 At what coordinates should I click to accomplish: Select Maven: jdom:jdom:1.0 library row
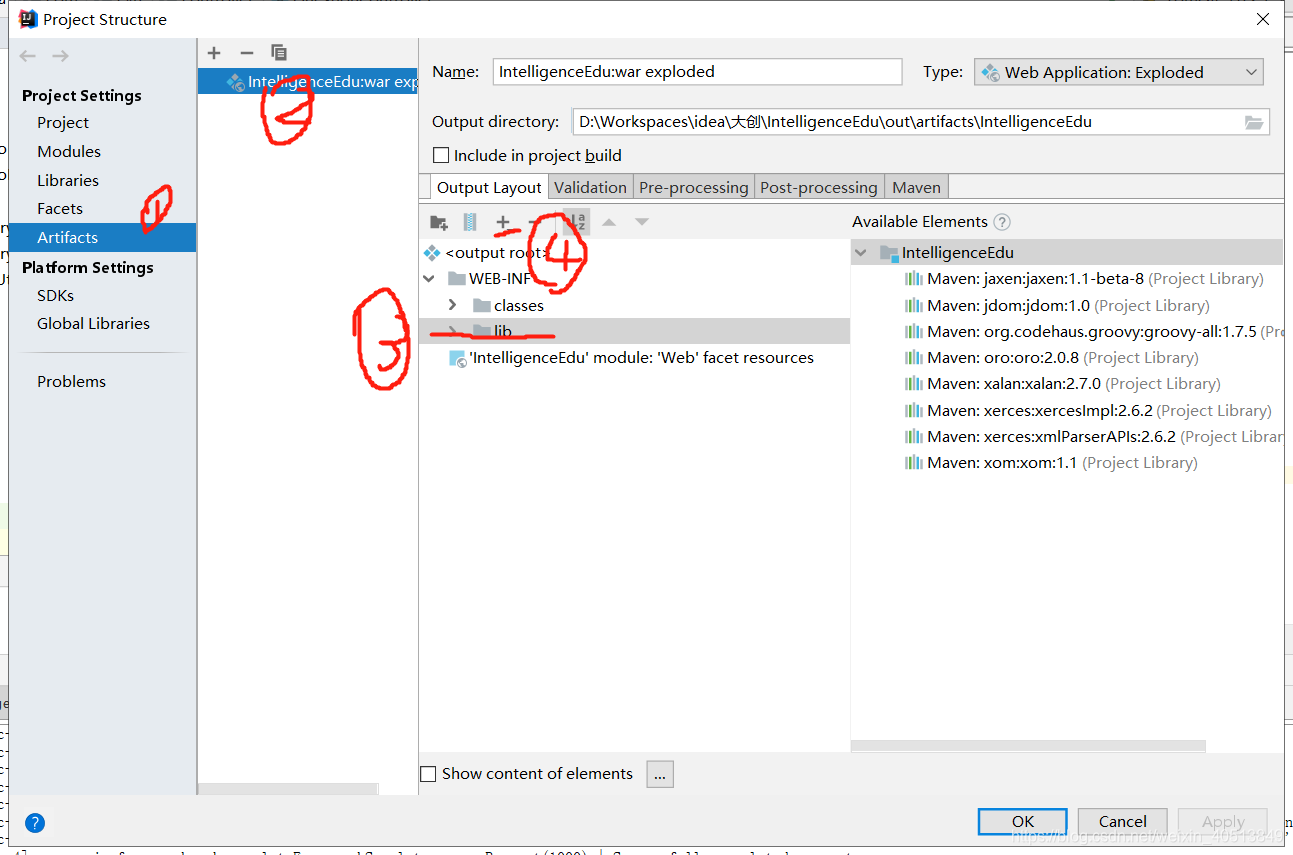tap(1068, 306)
